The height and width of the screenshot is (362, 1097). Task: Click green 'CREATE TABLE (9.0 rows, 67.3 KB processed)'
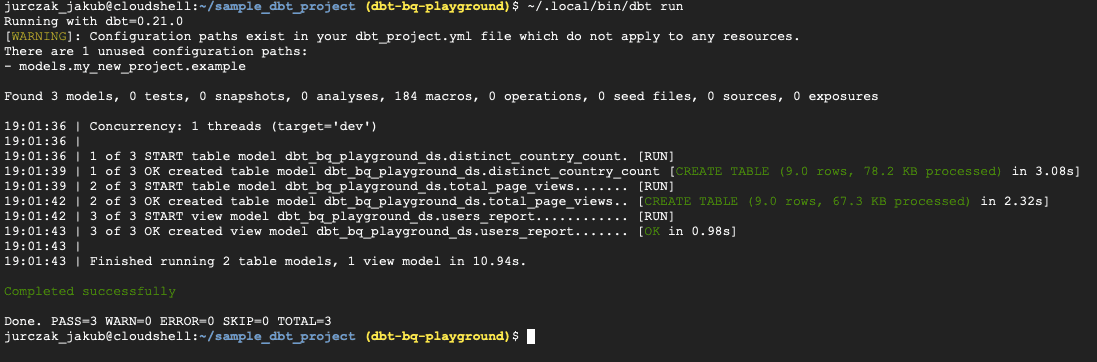click(x=807, y=202)
